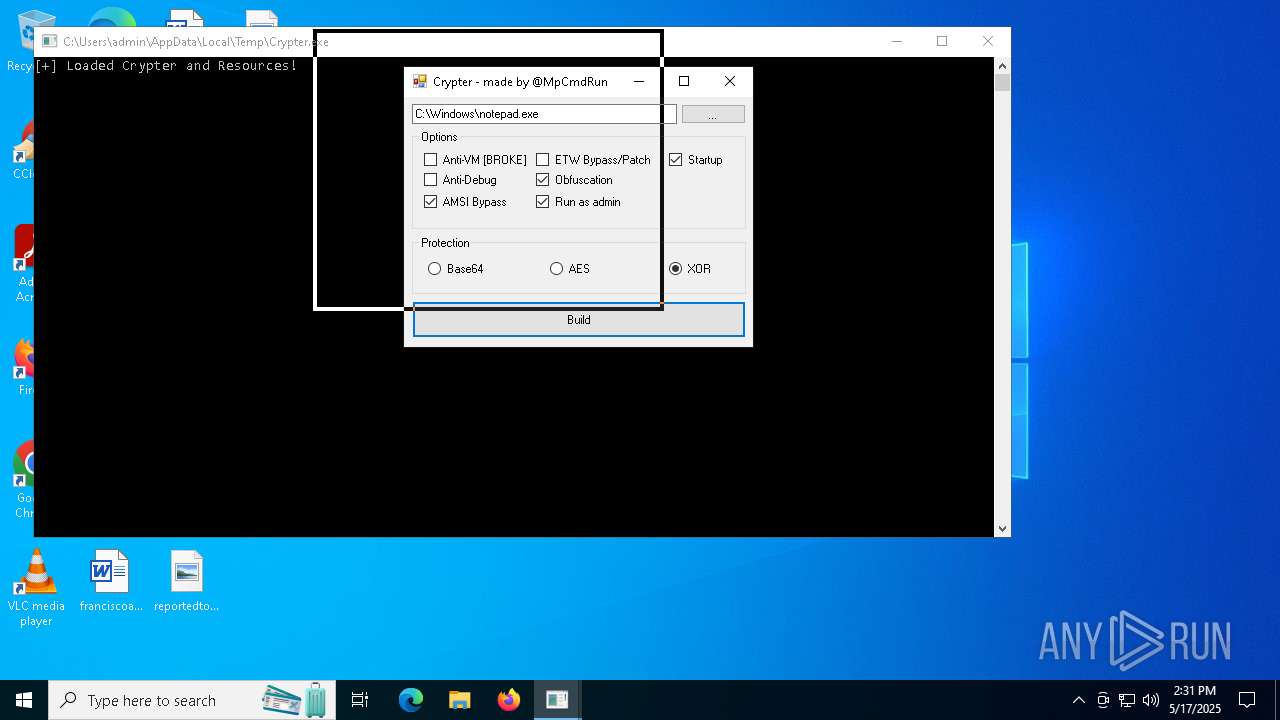
Task: Click the Crypter dialog title bar icon
Action: click(420, 82)
